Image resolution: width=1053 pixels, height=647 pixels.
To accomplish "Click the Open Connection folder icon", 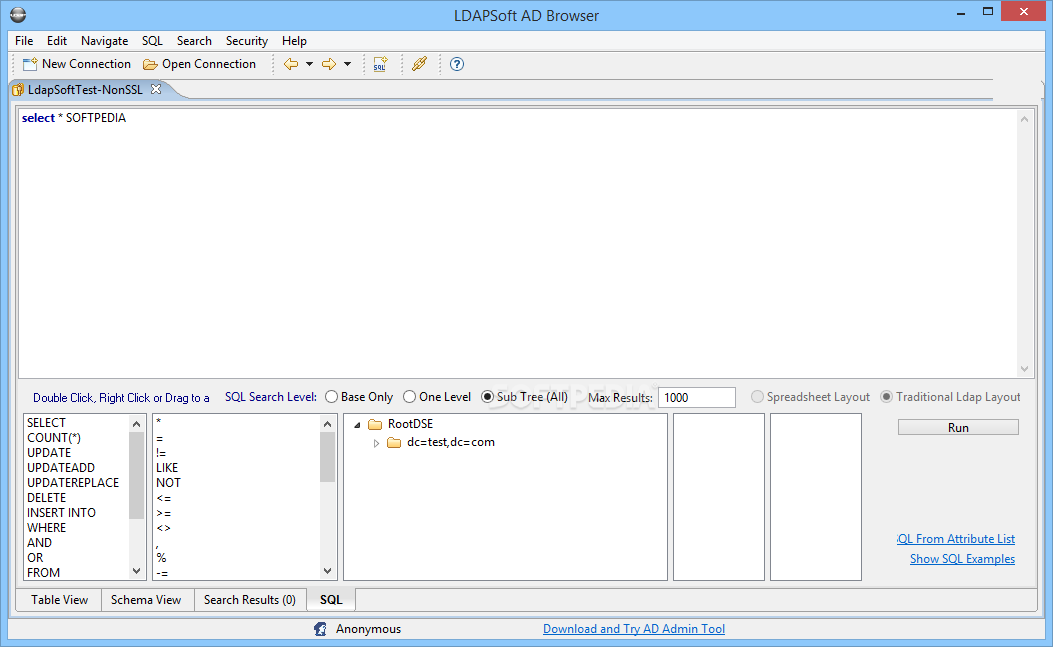I will (150, 64).
